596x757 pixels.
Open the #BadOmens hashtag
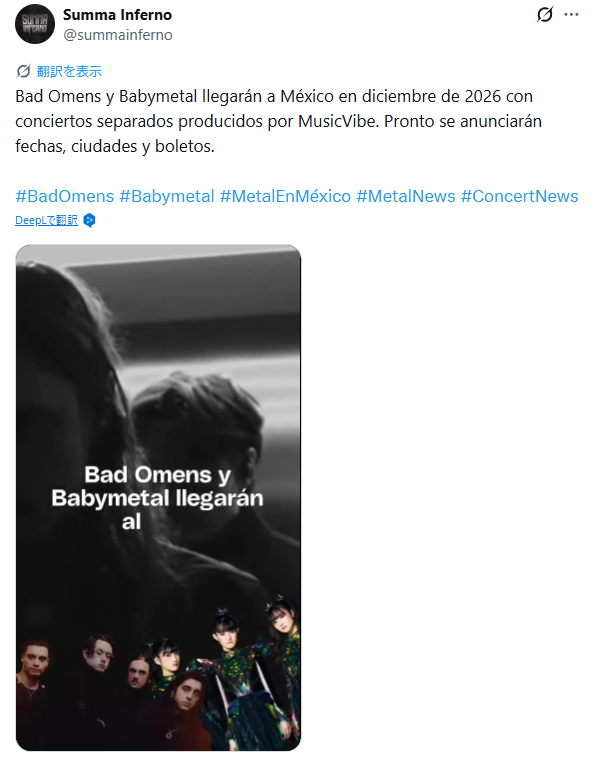coord(65,196)
